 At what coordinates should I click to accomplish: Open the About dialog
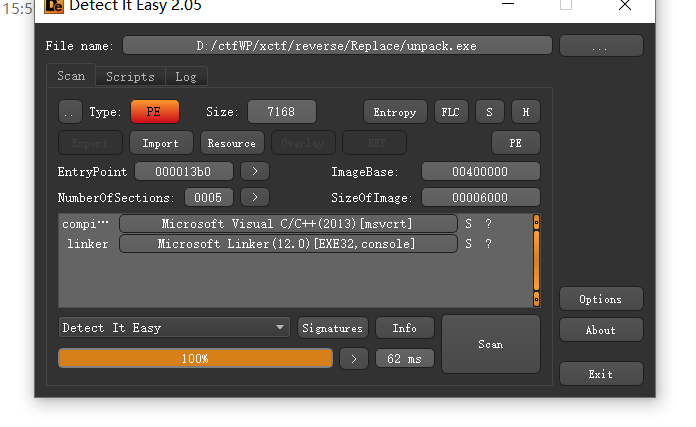coord(601,330)
